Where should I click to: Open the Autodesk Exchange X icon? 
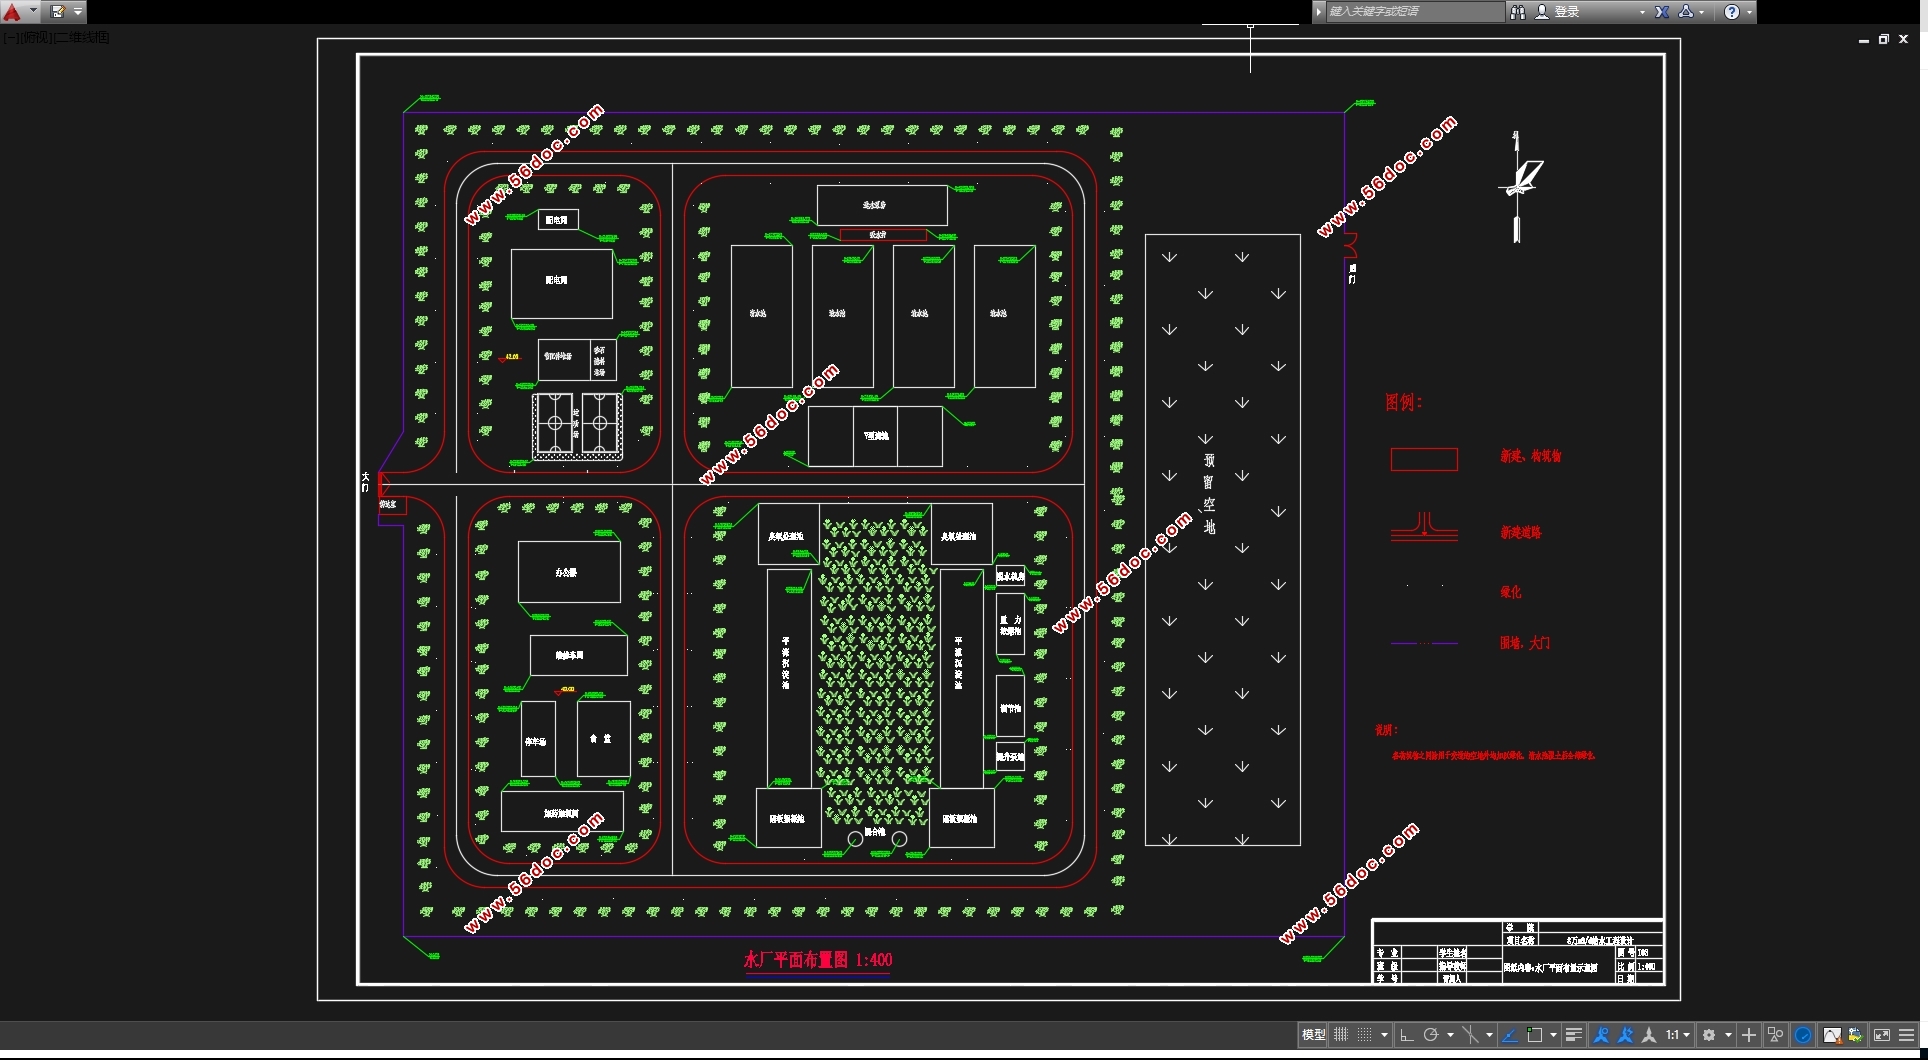click(x=1662, y=12)
